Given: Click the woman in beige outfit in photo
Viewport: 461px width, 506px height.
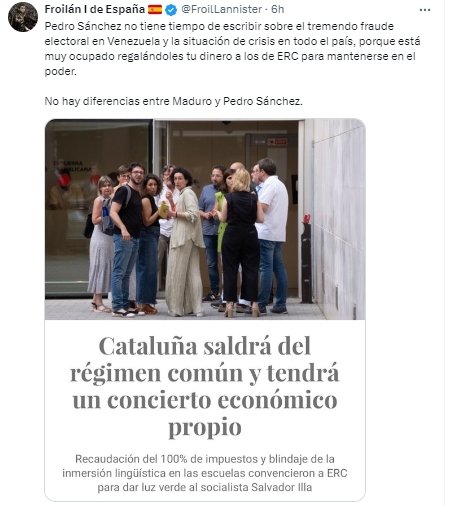Looking at the screenshot, I should [x=184, y=242].
